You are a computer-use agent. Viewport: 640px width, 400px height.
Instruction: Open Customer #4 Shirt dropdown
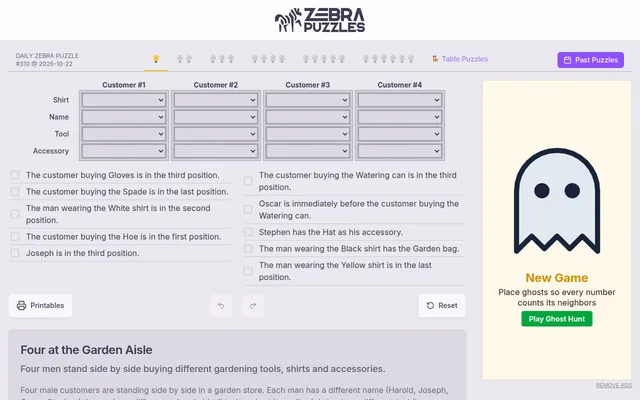(x=400, y=100)
